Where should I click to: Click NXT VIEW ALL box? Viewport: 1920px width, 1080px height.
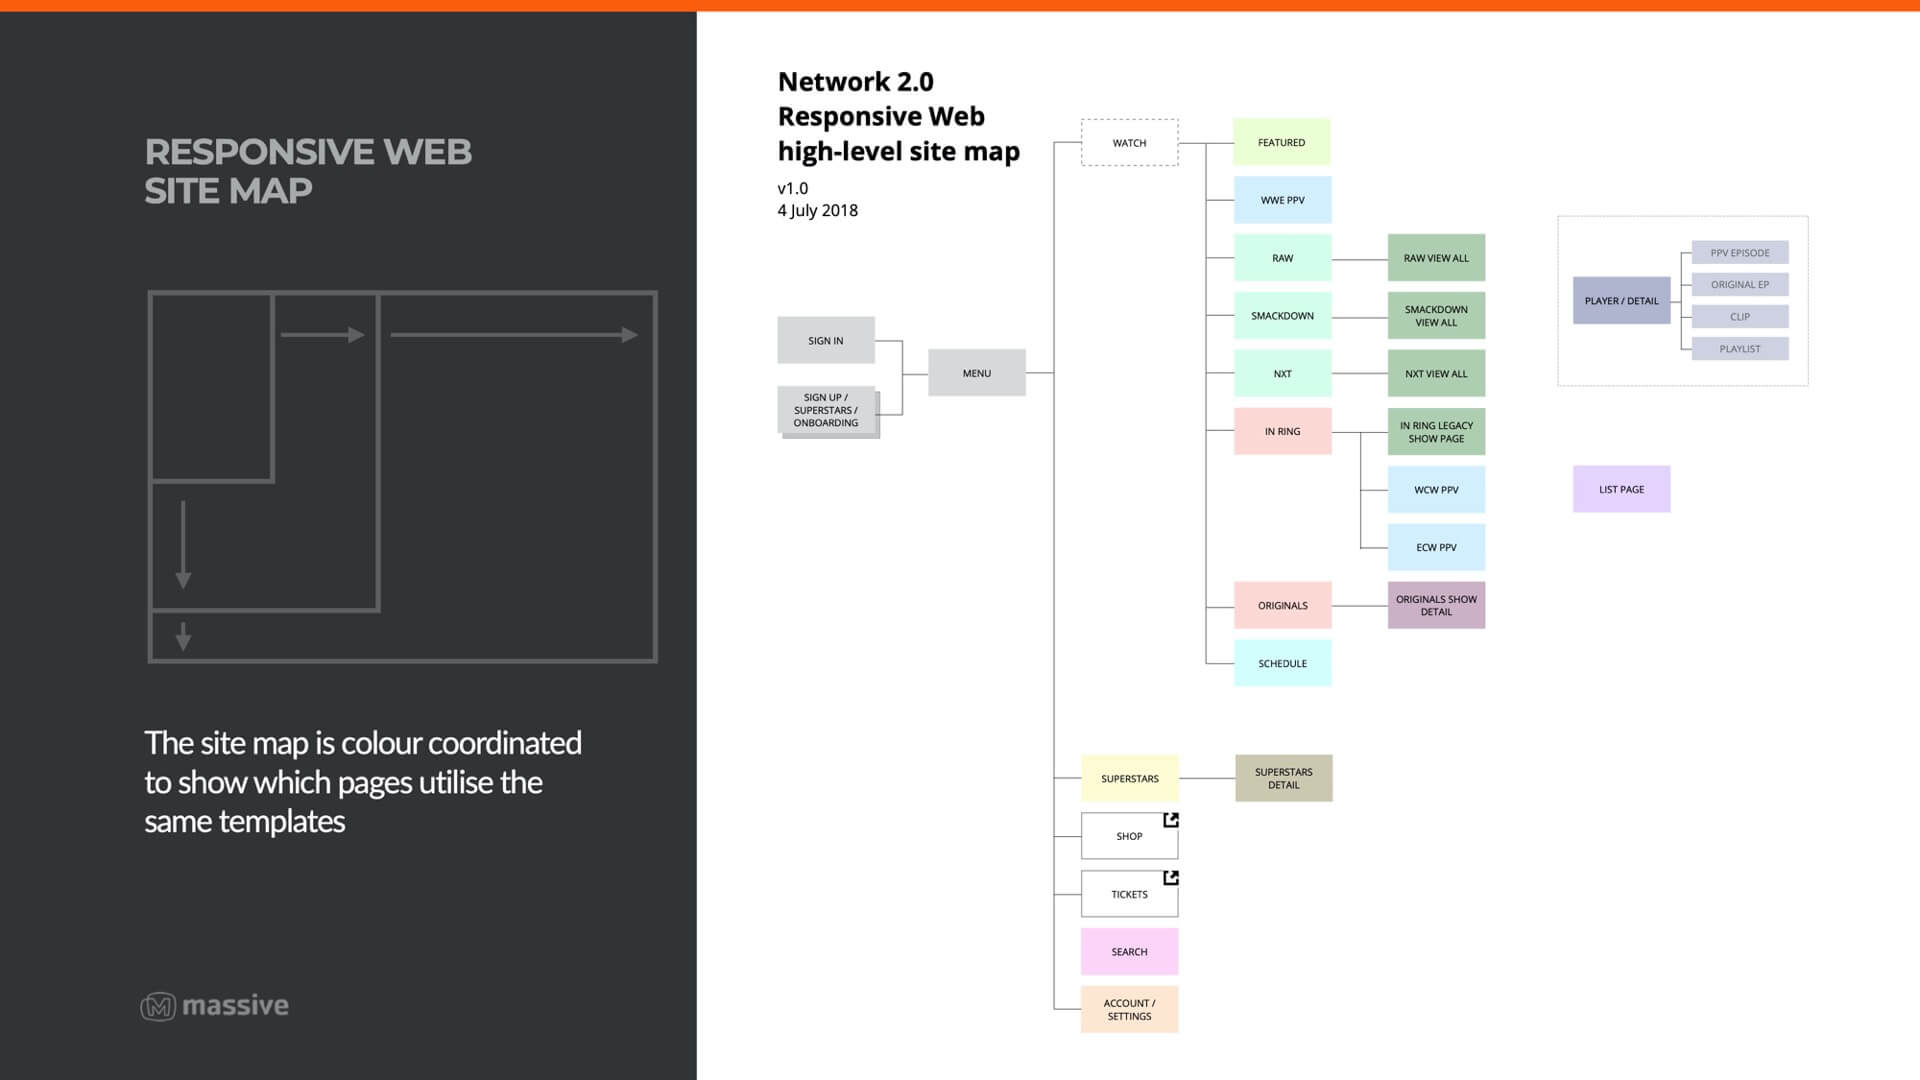[1436, 374]
